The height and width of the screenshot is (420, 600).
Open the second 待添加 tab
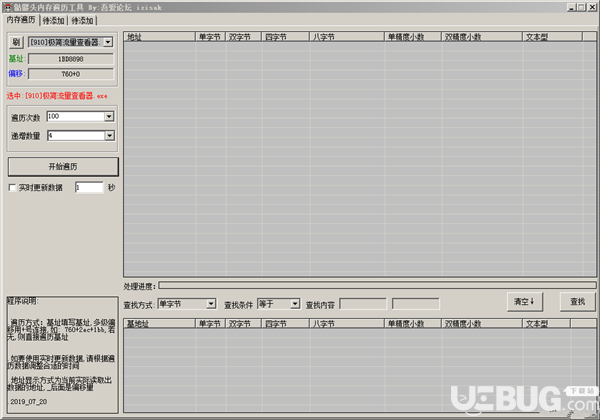coord(82,21)
